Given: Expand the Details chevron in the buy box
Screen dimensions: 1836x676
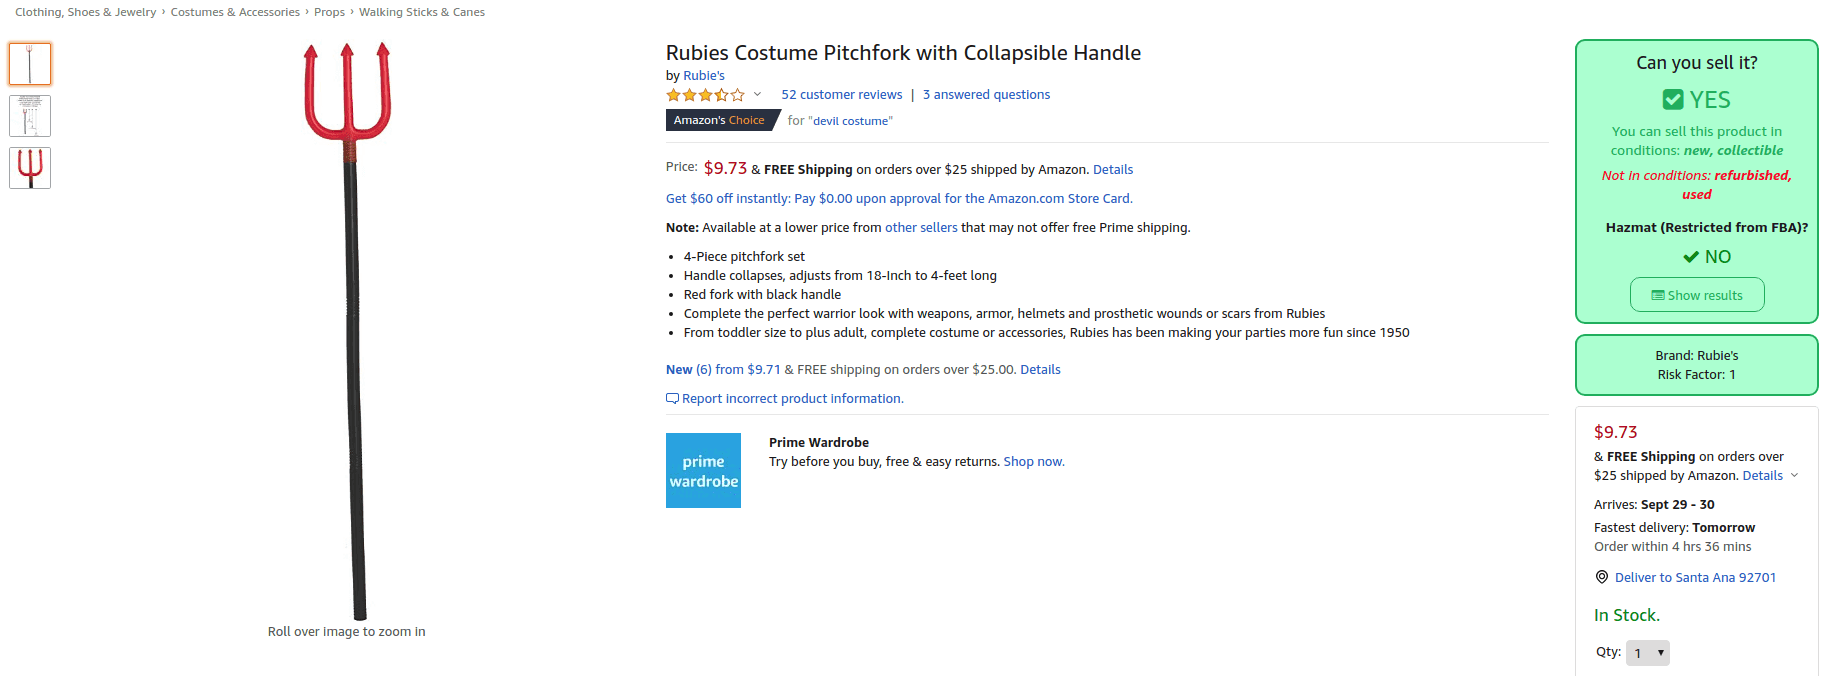Looking at the screenshot, I should (x=1794, y=475).
